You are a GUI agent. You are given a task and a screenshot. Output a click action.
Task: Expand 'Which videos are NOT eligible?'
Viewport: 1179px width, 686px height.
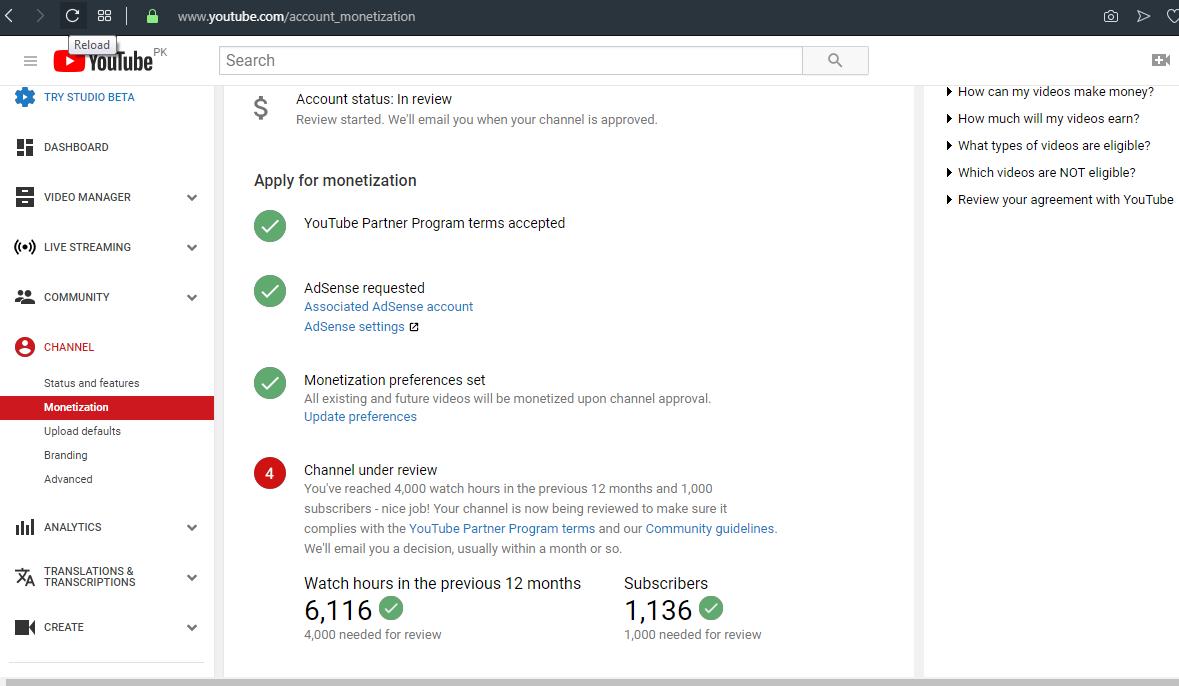[x=1041, y=173]
